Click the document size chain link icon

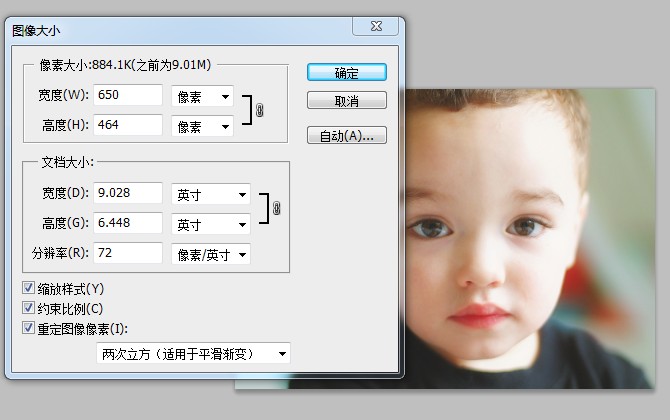[276, 209]
